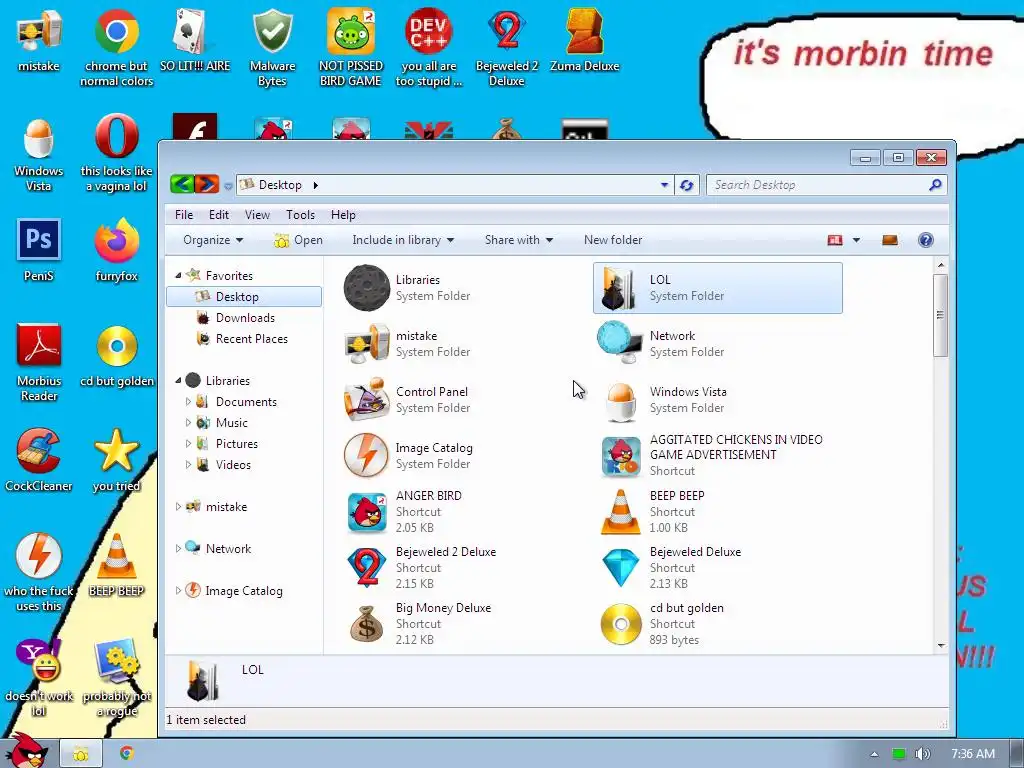Select Pictures in the navigation pane
The image size is (1024, 768).
pos(236,443)
